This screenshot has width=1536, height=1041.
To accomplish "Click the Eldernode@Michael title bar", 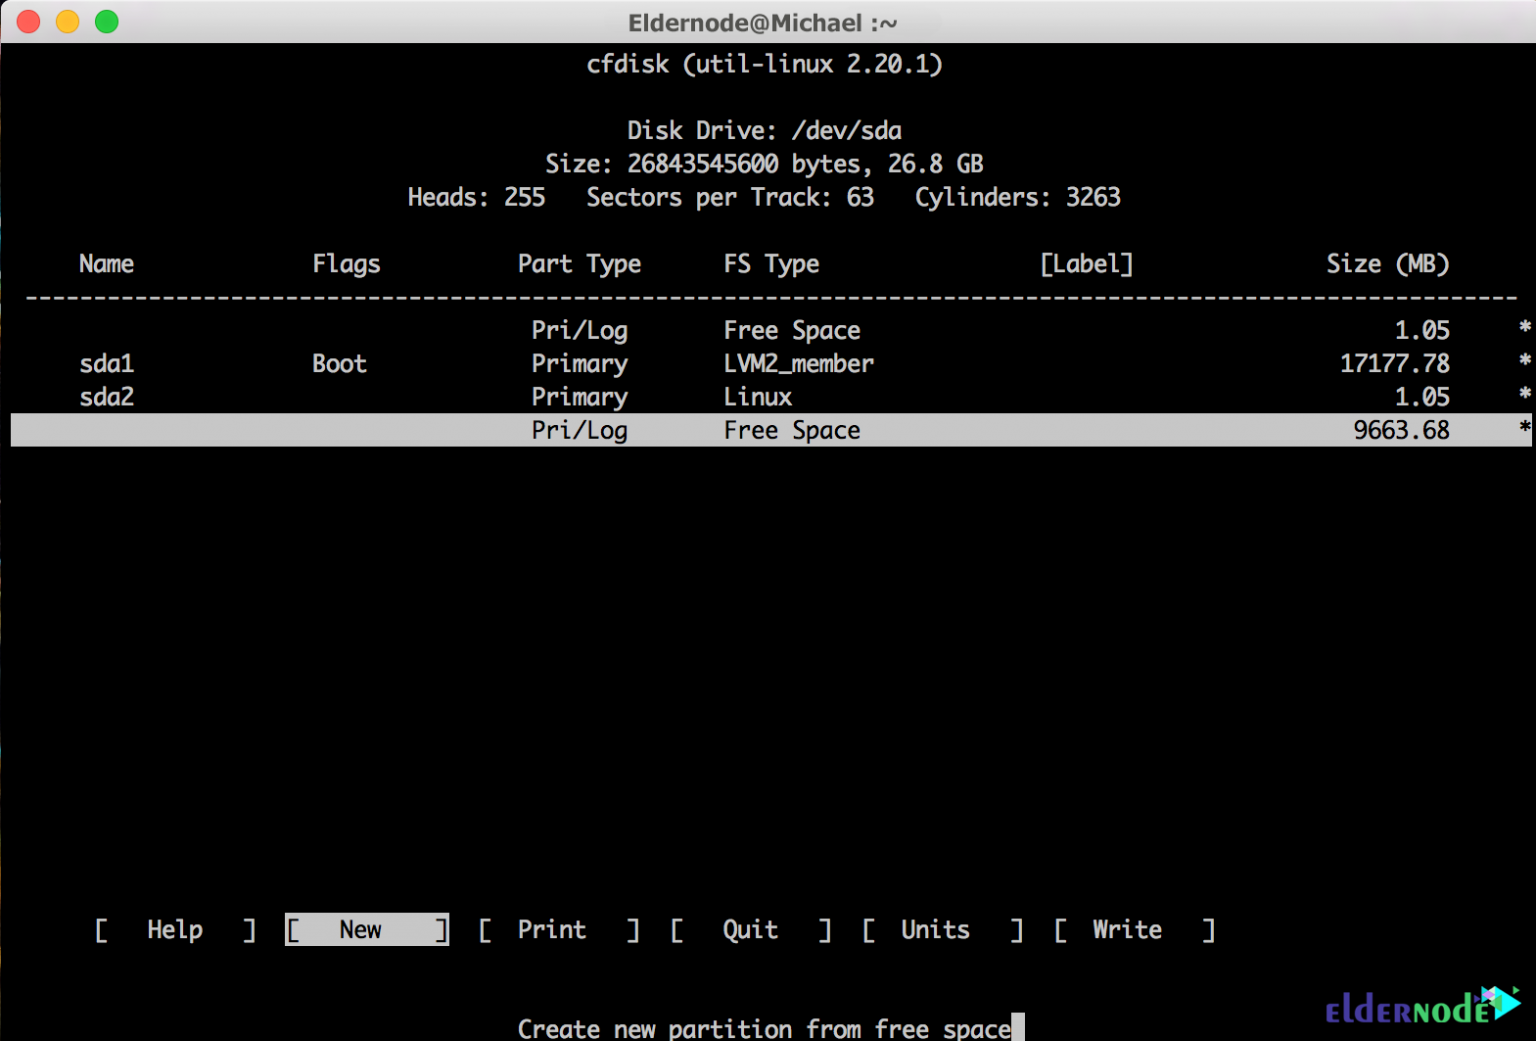I will [762, 21].
